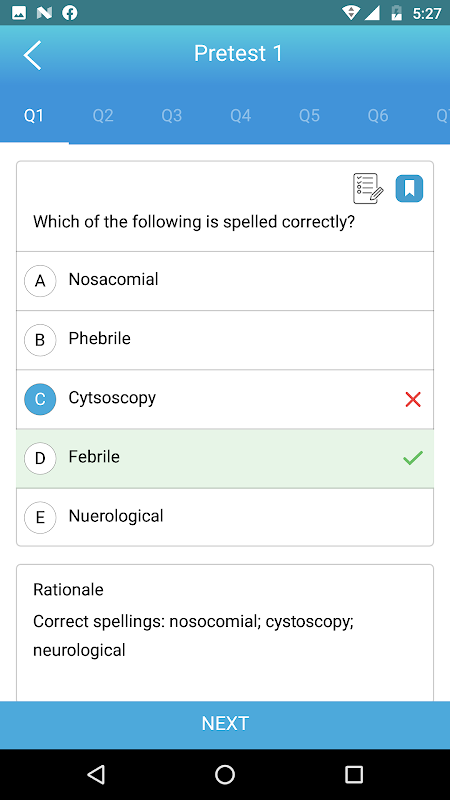
Task: Tap the NEXT button at the bottom
Action: (225, 723)
